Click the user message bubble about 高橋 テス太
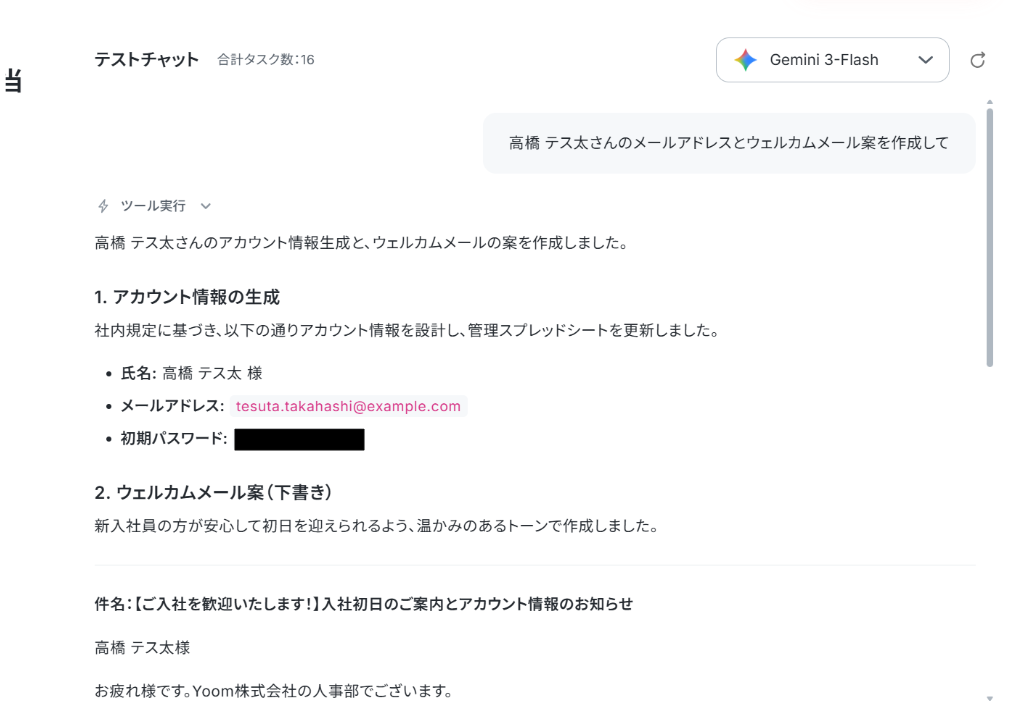The width and height of the screenshot is (1023, 716). click(x=729, y=143)
